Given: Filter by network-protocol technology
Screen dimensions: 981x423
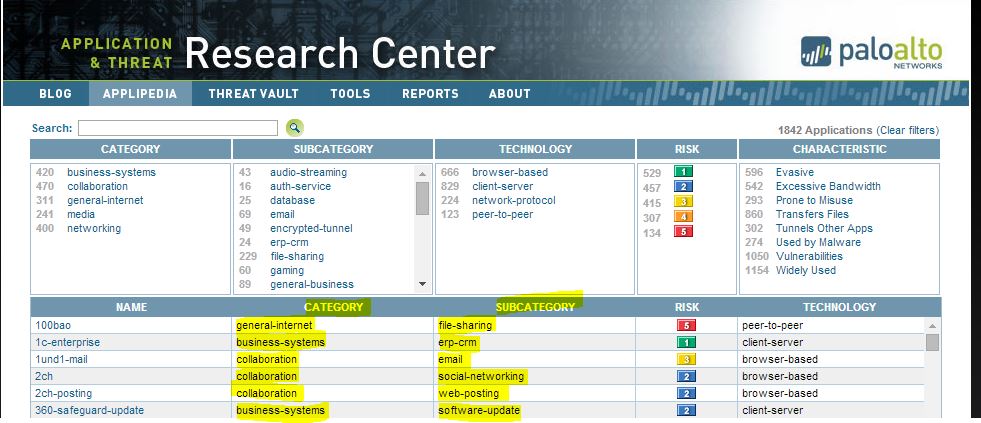Looking at the screenshot, I should [514, 200].
